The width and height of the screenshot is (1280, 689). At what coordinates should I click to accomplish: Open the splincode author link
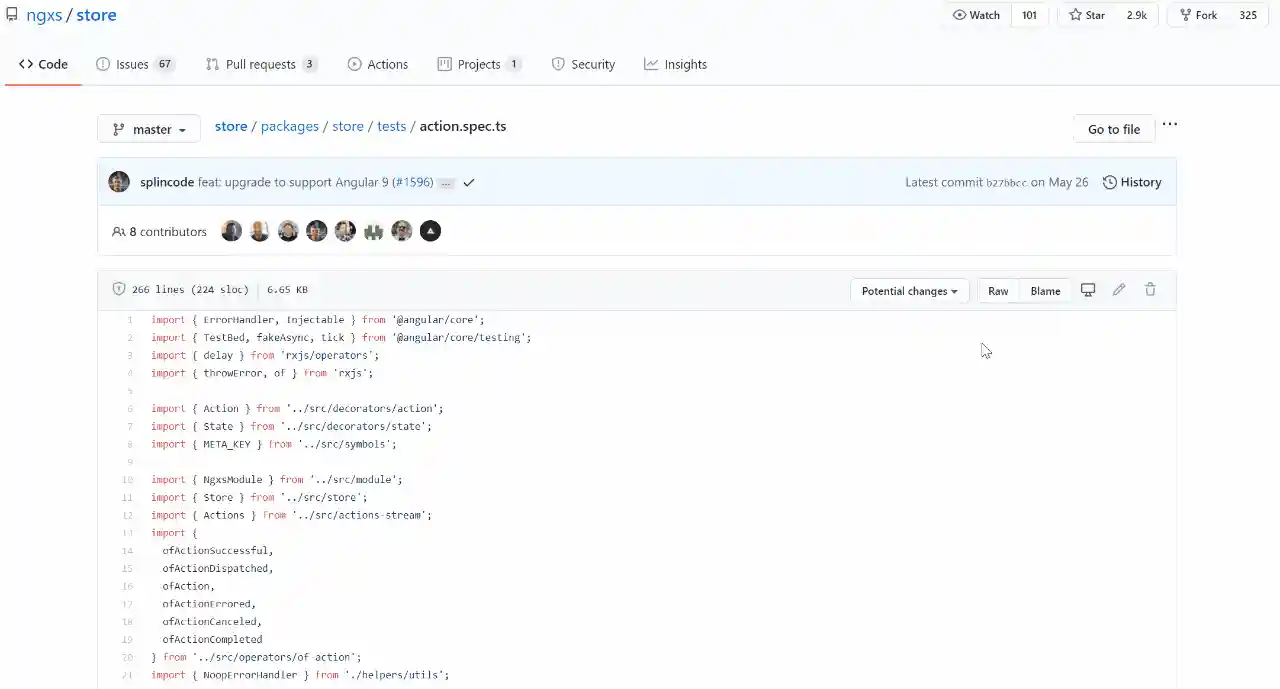pyautogui.click(x=167, y=182)
